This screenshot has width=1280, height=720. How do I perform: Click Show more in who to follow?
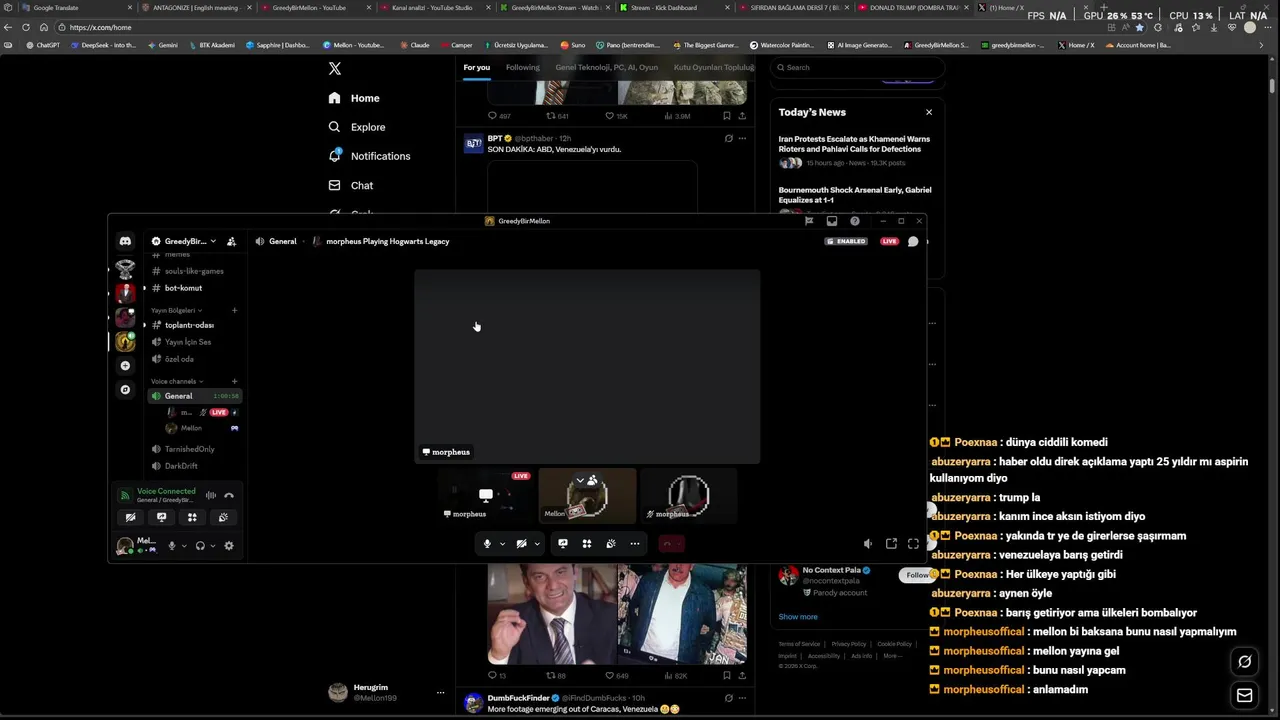point(798,617)
